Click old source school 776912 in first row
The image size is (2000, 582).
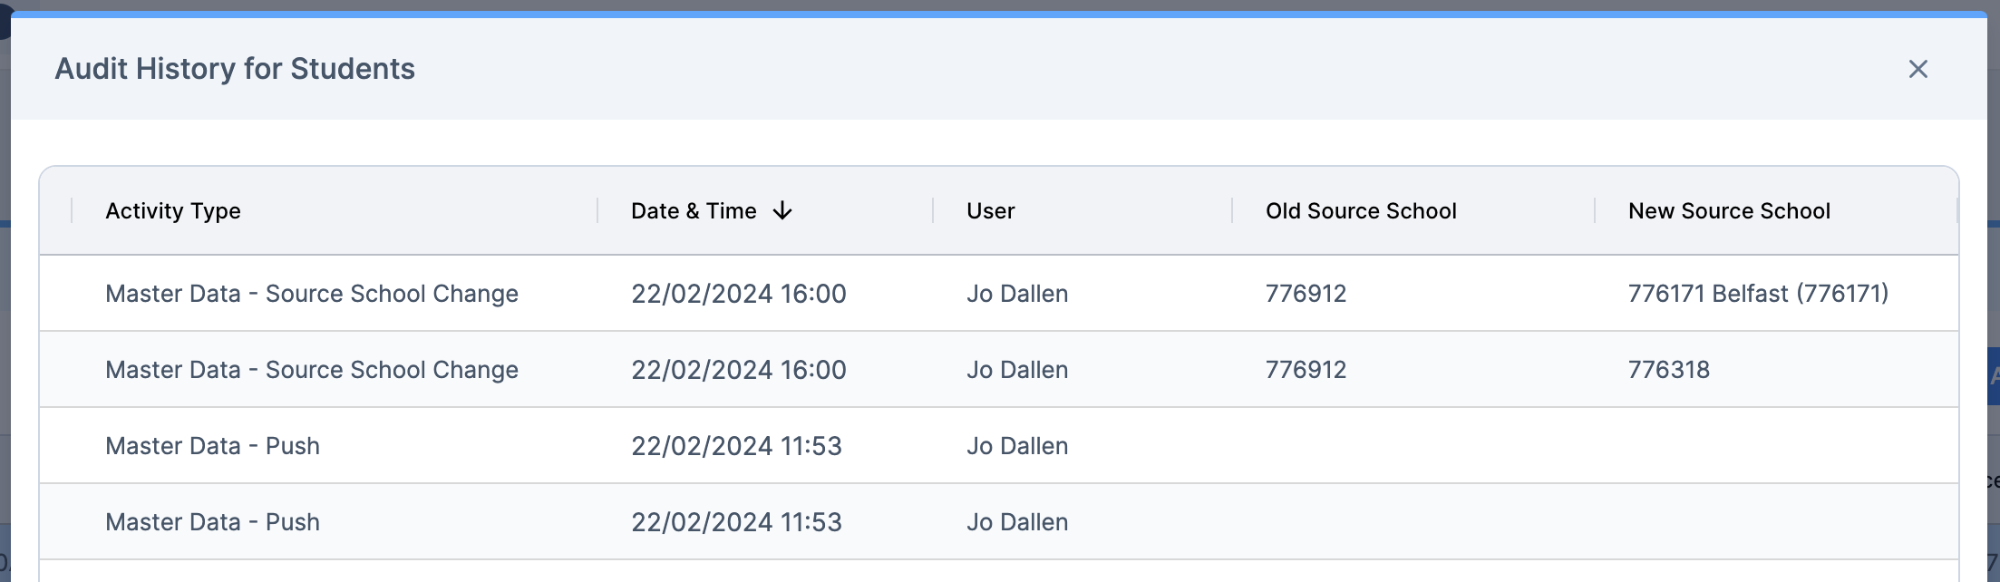1305,293
